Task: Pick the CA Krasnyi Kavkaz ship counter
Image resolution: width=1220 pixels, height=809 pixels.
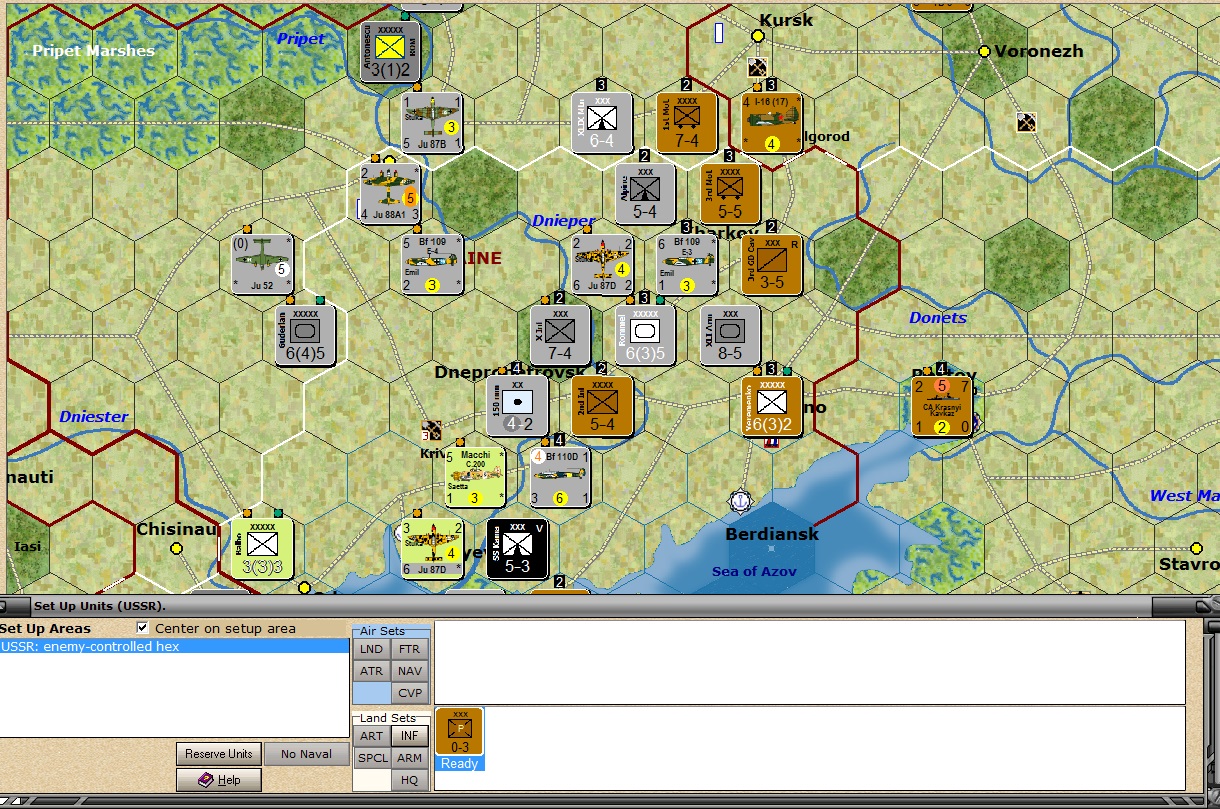Action: click(941, 406)
